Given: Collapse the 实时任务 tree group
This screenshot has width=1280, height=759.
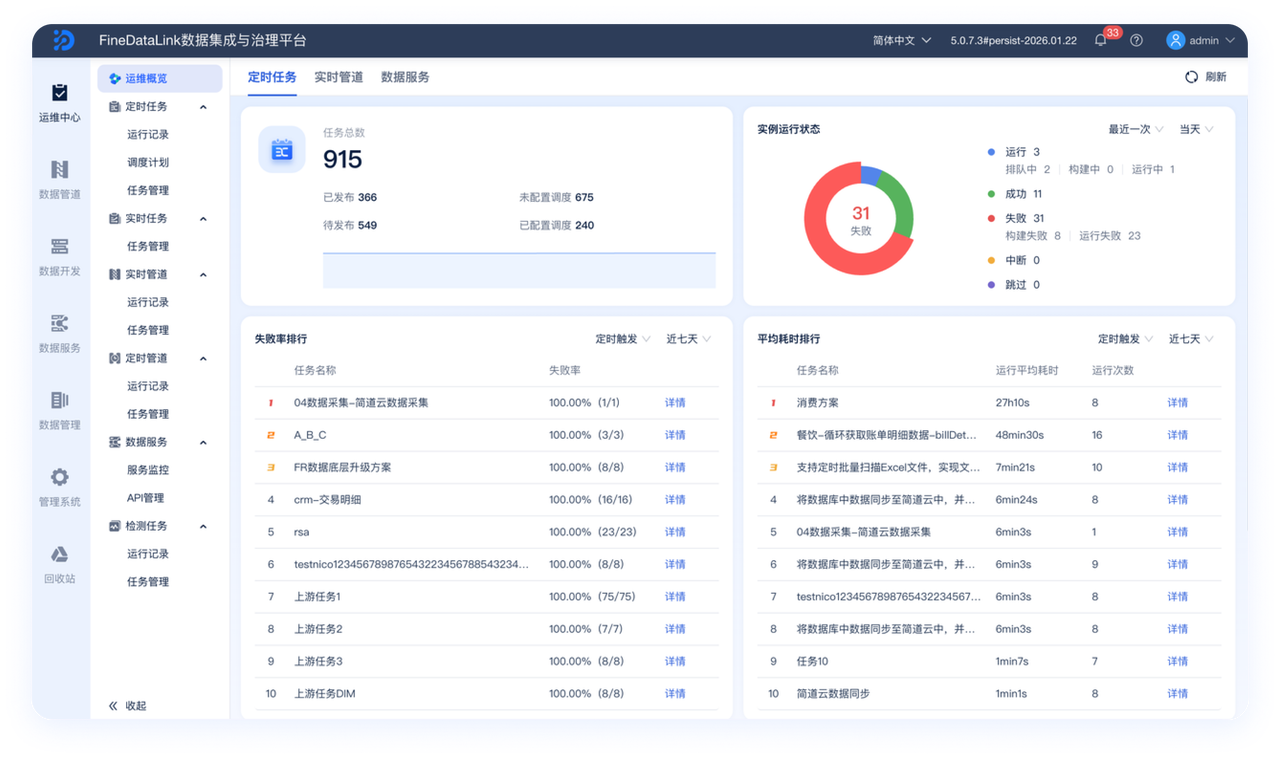Looking at the screenshot, I should (203, 219).
